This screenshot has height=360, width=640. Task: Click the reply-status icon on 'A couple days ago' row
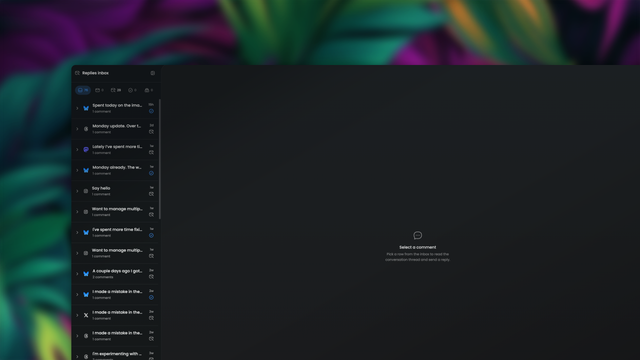(x=151, y=277)
